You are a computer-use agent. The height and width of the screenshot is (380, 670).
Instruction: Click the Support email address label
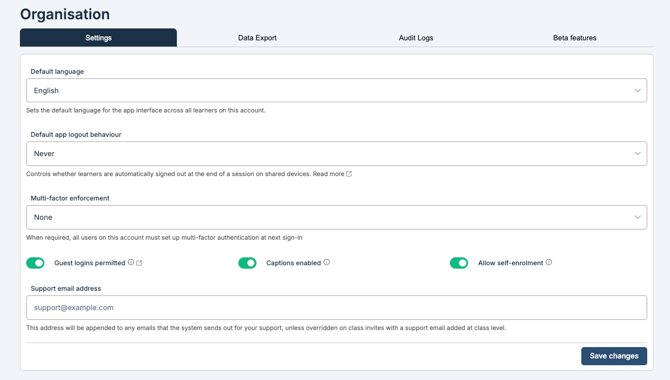[66, 289]
